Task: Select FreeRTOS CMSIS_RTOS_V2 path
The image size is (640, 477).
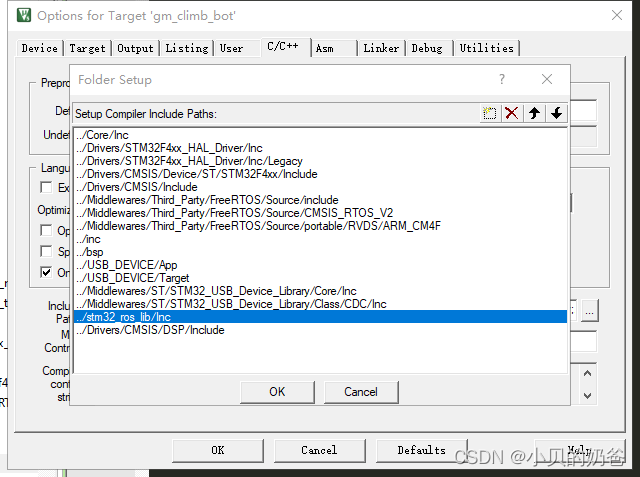Action: [320, 213]
